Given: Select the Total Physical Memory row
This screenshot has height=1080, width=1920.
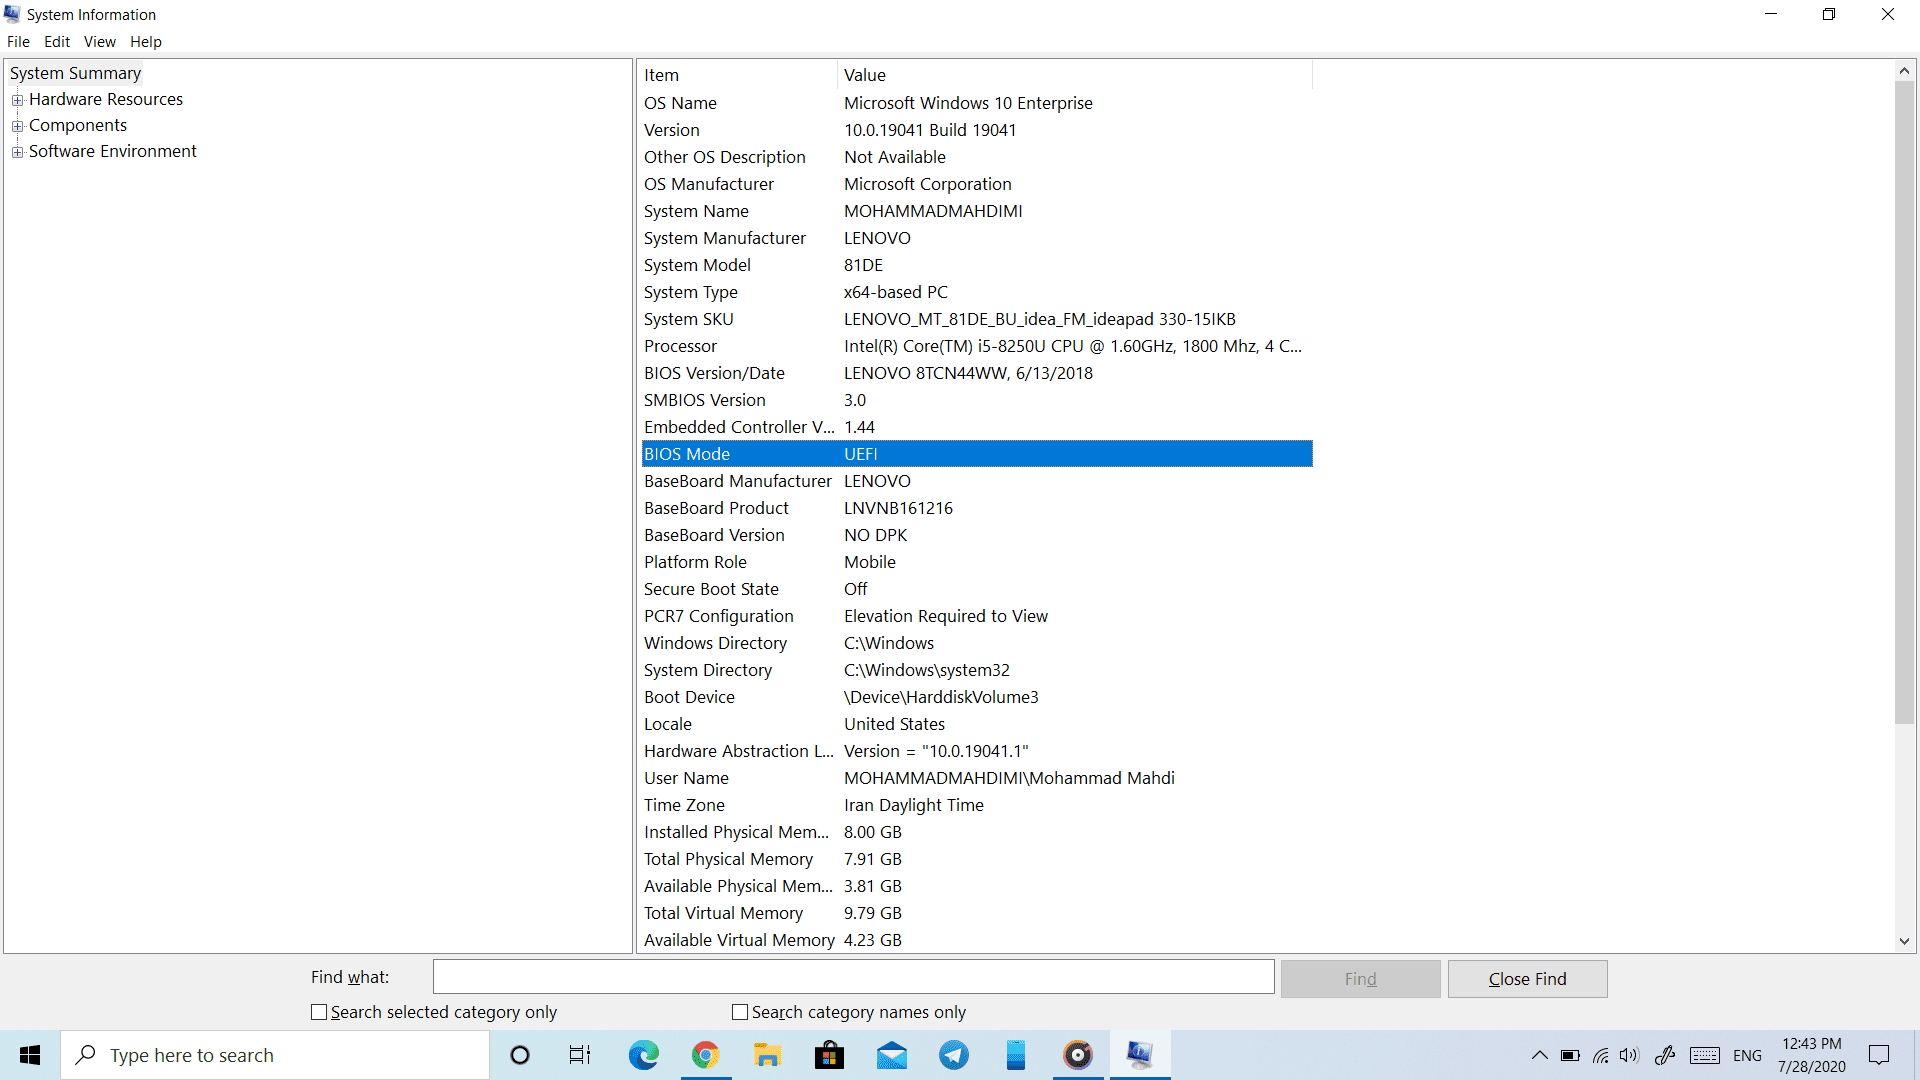Looking at the screenshot, I should 976,859.
